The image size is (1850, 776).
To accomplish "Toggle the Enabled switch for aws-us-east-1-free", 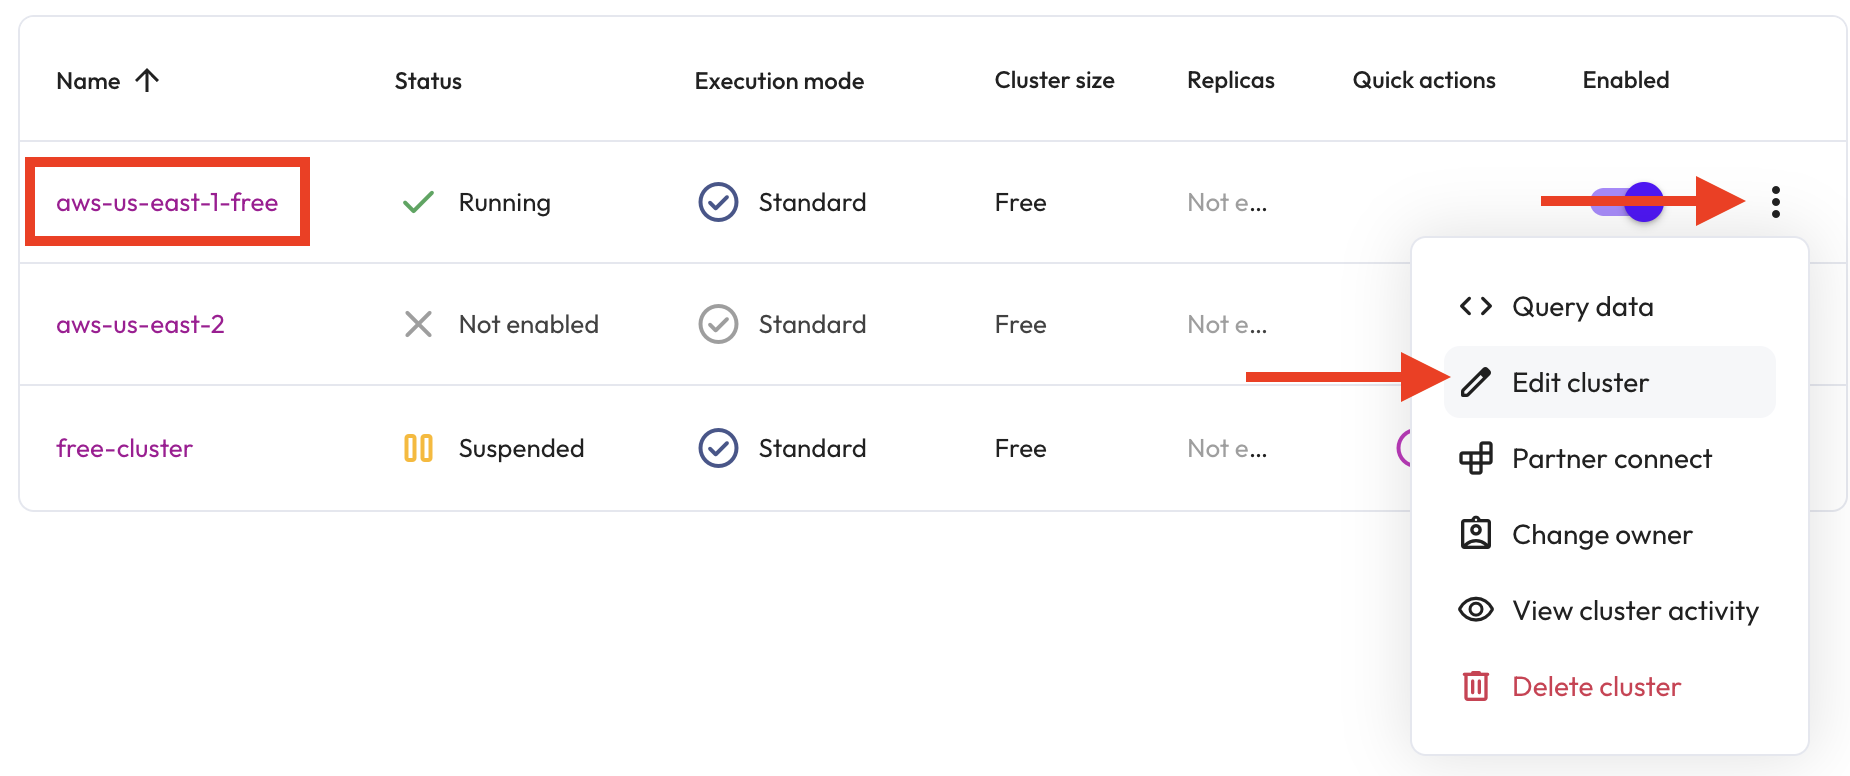I will pyautogui.click(x=1626, y=202).
